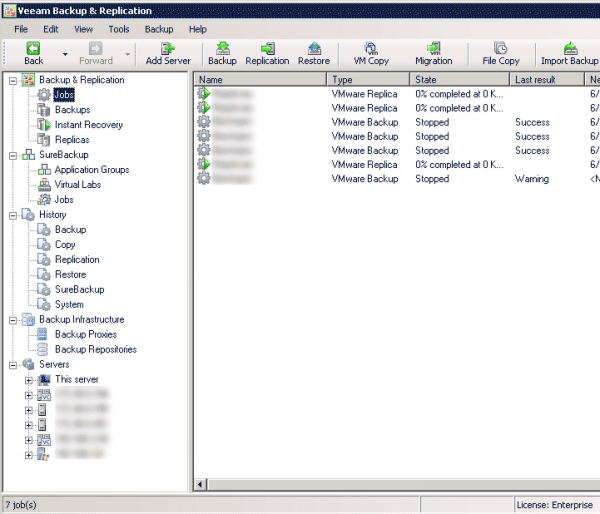The width and height of the screenshot is (600, 514).
Task: Collapse the Servers tree node
Action: 13,366
